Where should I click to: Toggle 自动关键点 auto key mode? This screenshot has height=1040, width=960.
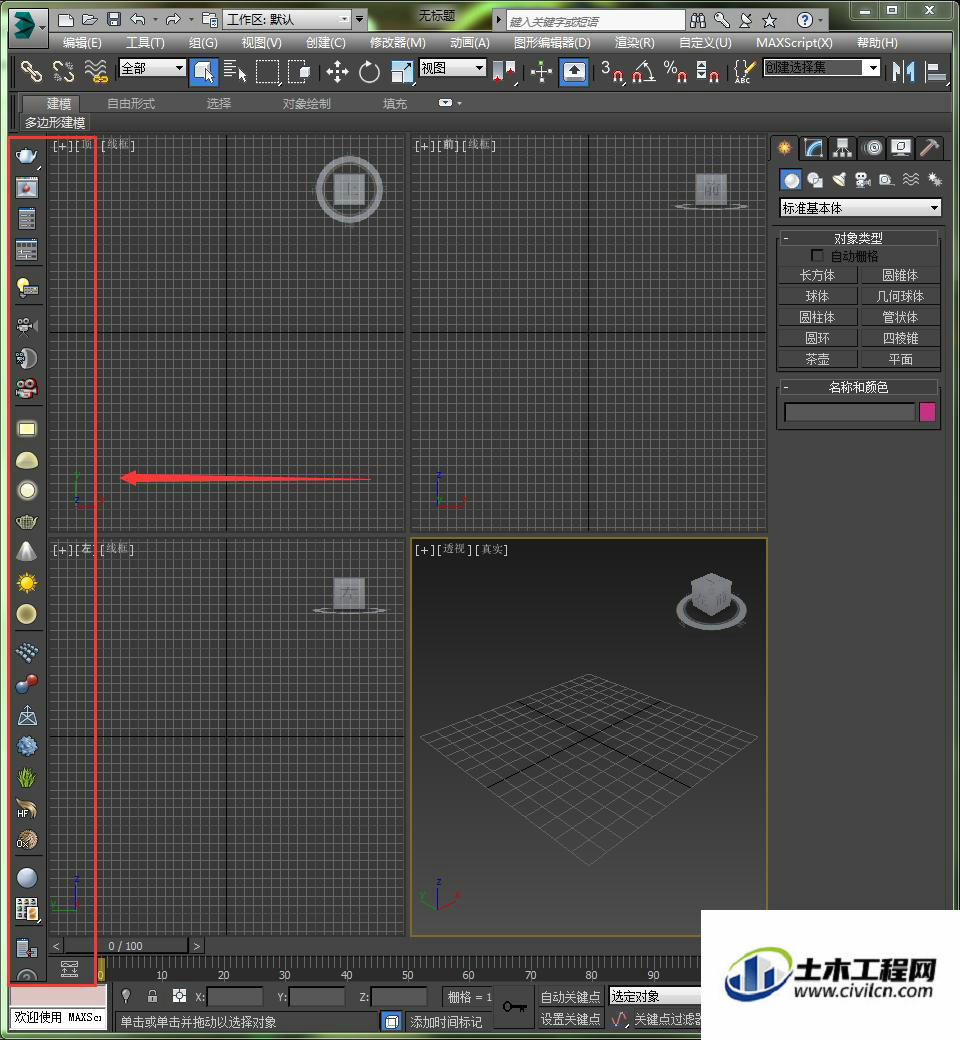pyautogui.click(x=570, y=997)
